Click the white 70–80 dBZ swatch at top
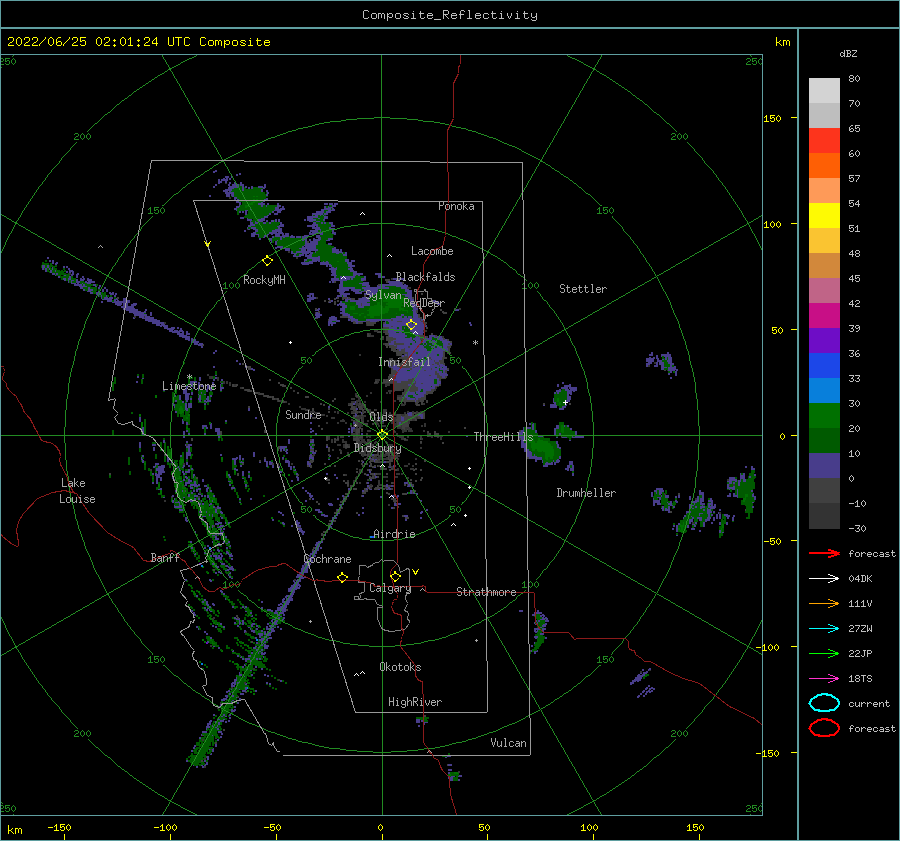The height and width of the screenshot is (841, 900). (x=824, y=91)
